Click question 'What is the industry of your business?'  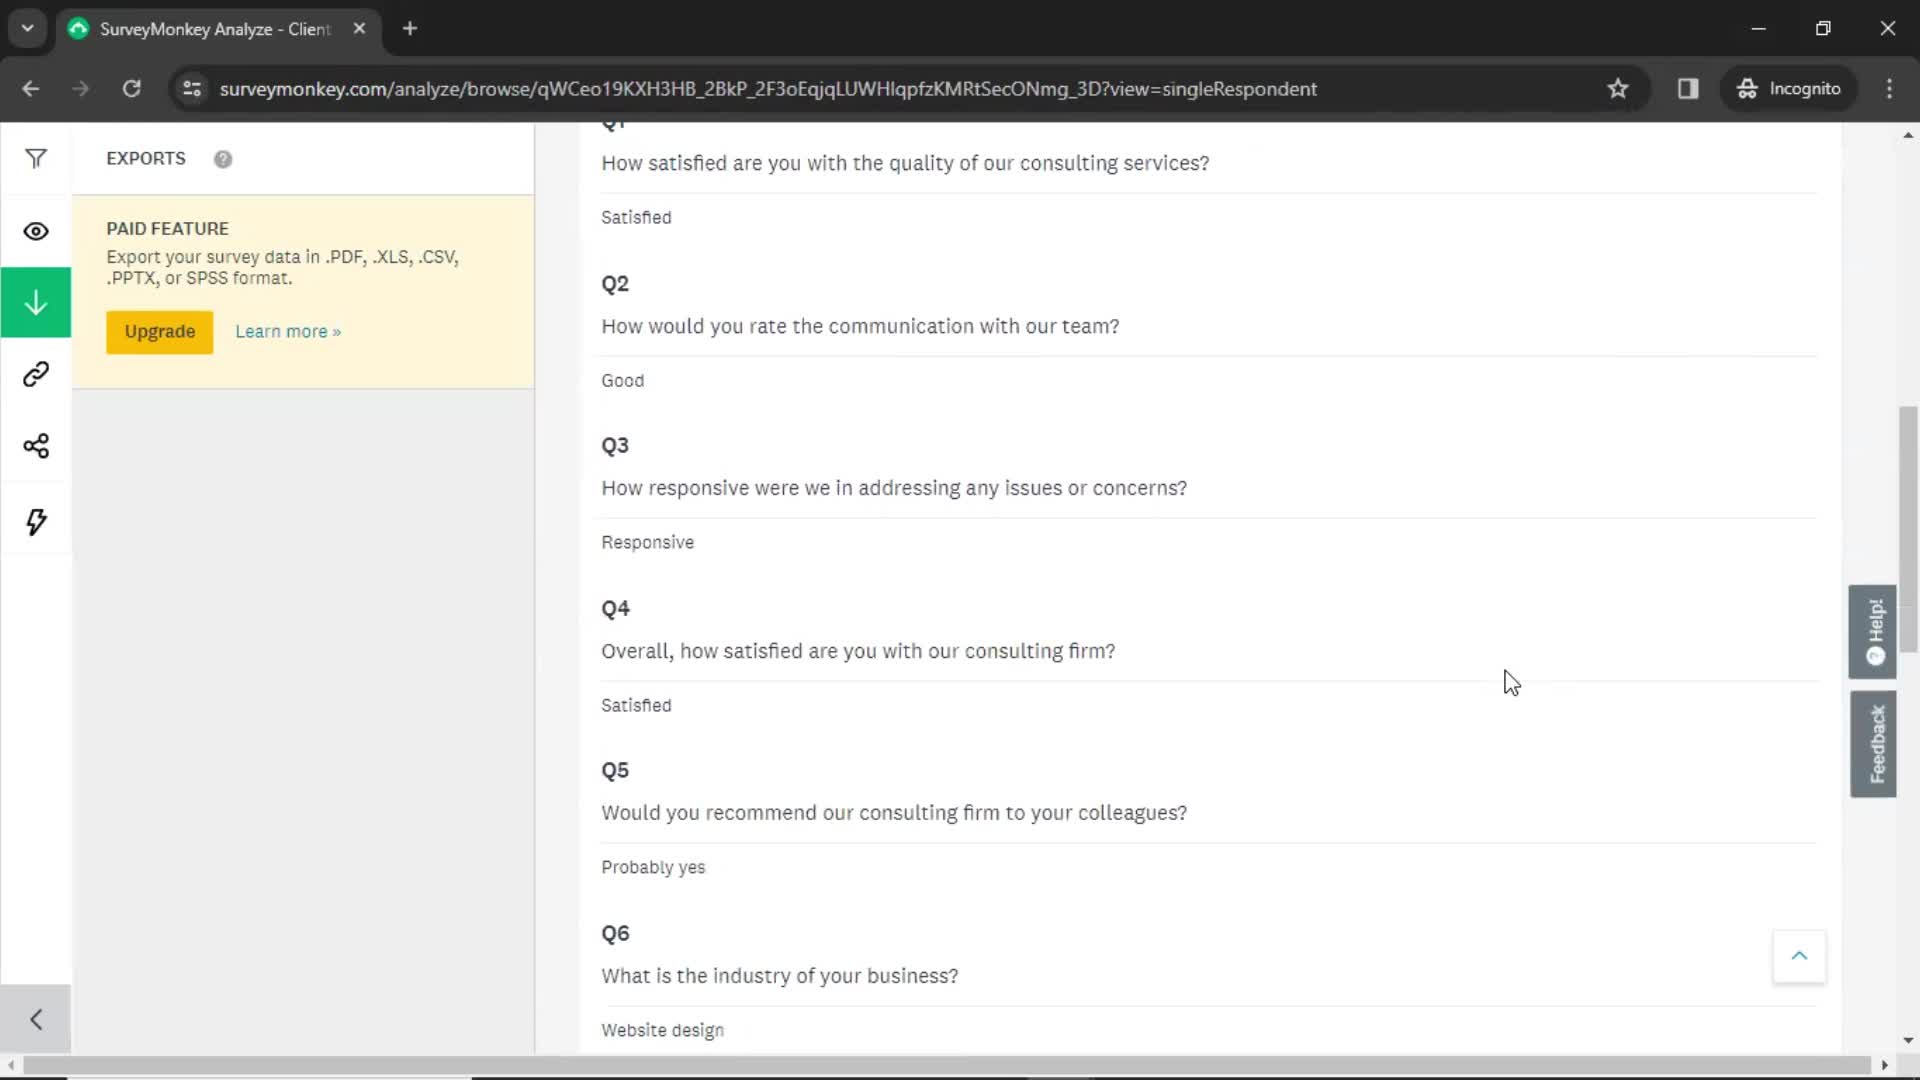coord(779,976)
